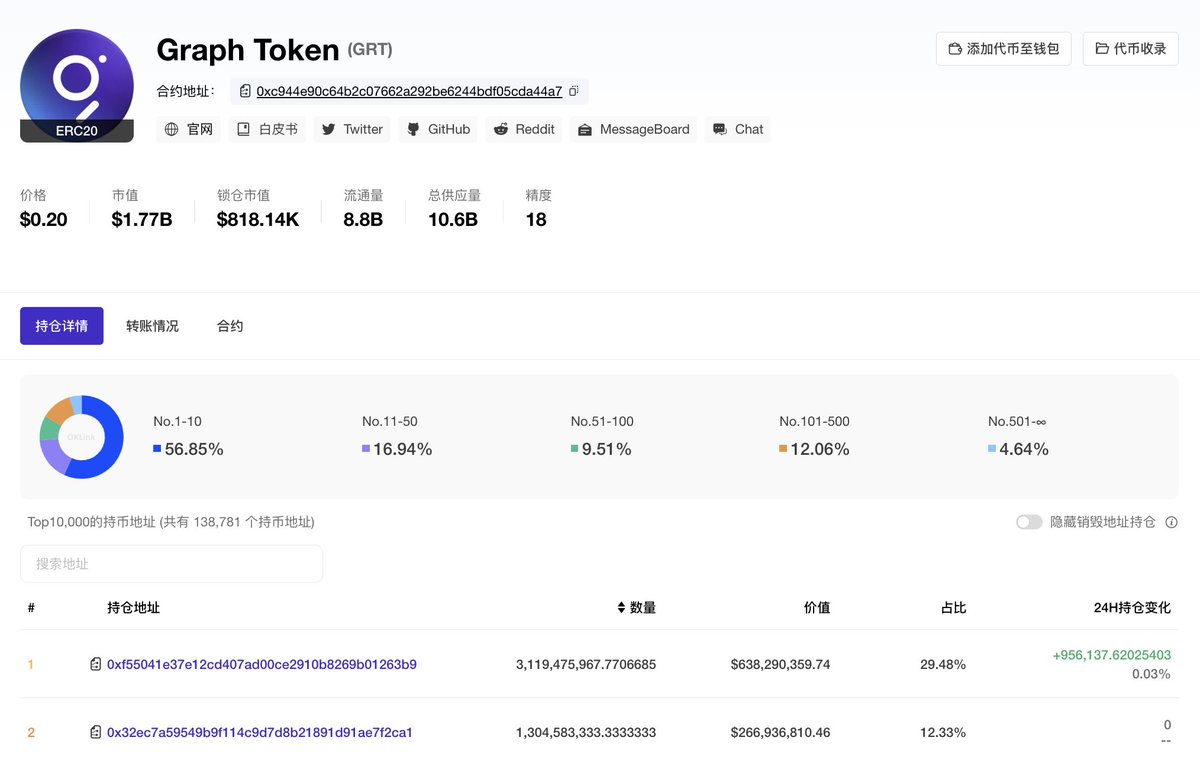The width and height of the screenshot is (1200, 763).
Task: Click the $1.77B market cap value
Action: tap(142, 220)
